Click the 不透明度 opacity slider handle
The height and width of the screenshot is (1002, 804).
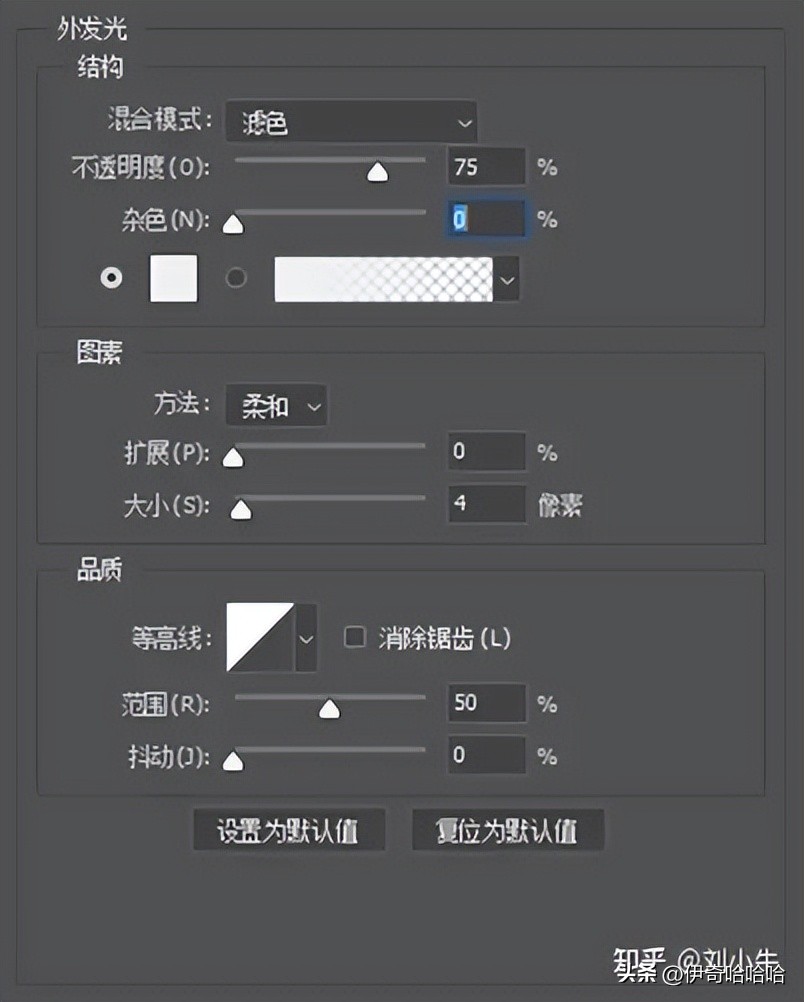377,170
